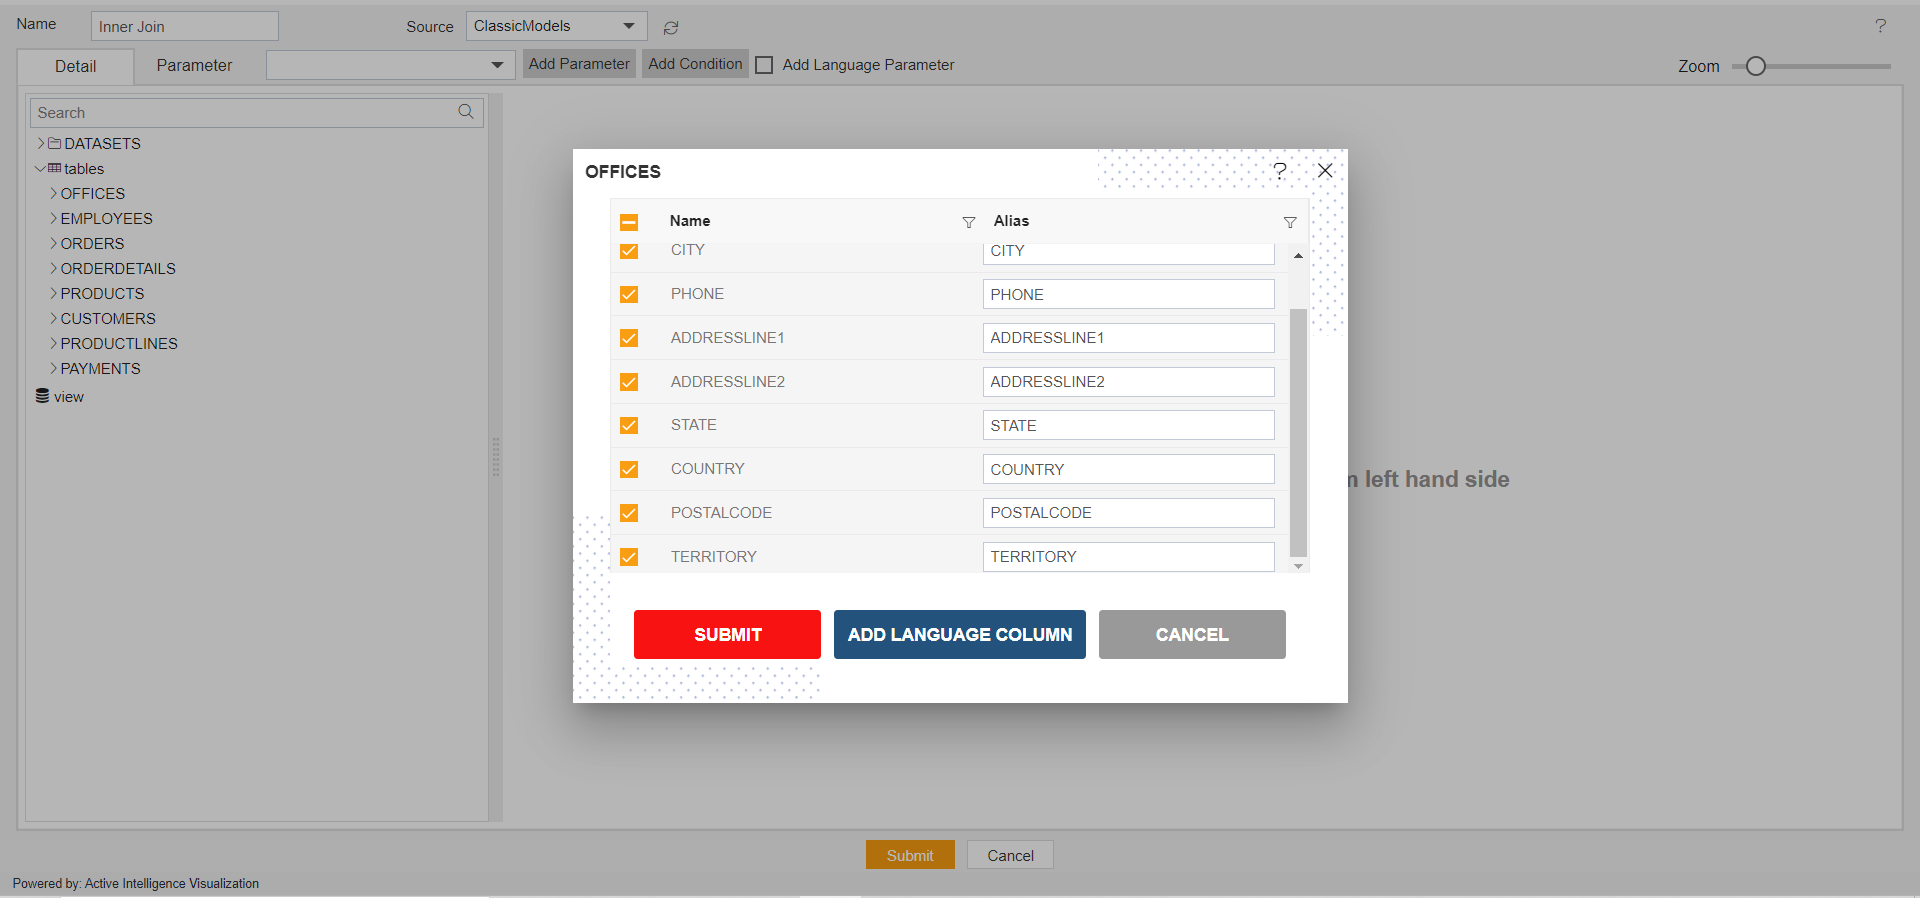Open the page help question mark icon
The width and height of the screenshot is (1920, 898).
click(1880, 26)
